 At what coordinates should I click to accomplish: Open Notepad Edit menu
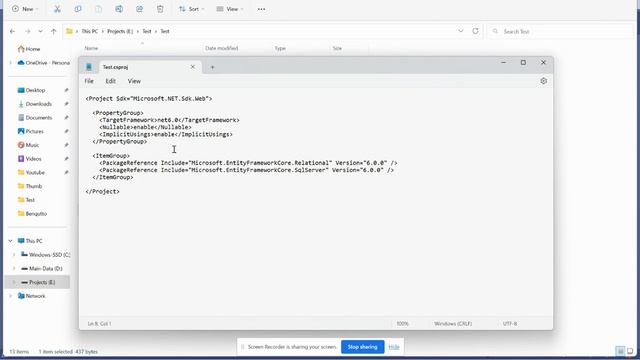[x=111, y=81]
